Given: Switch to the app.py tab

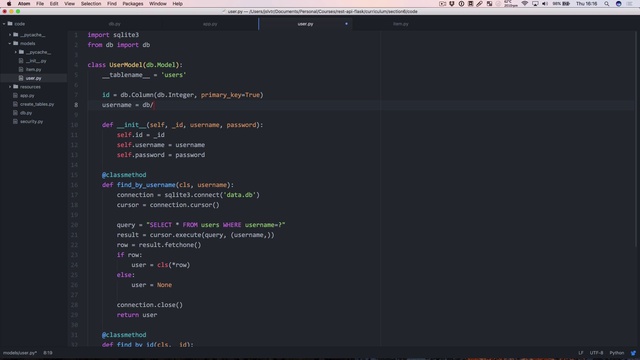Looking at the screenshot, I should tap(210, 24).
